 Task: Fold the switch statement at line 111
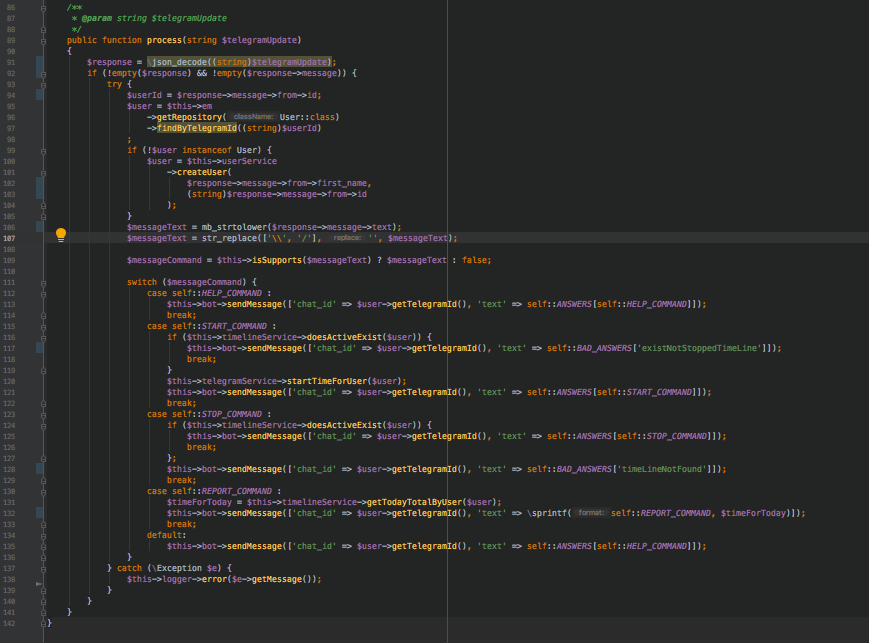(44, 281)
